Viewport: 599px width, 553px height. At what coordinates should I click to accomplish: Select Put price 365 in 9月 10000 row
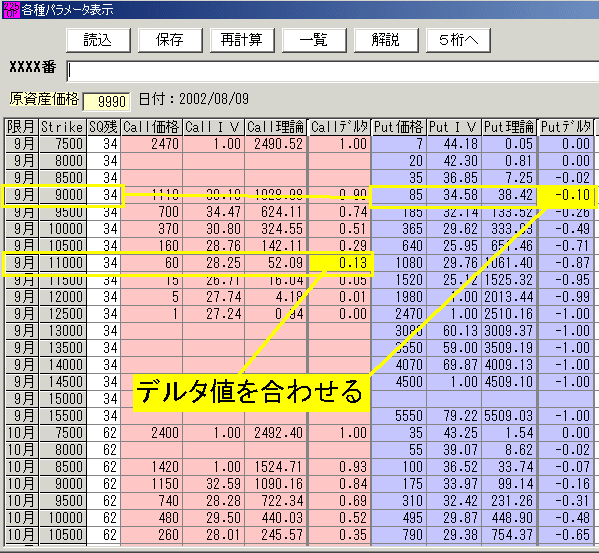[398, 229]
